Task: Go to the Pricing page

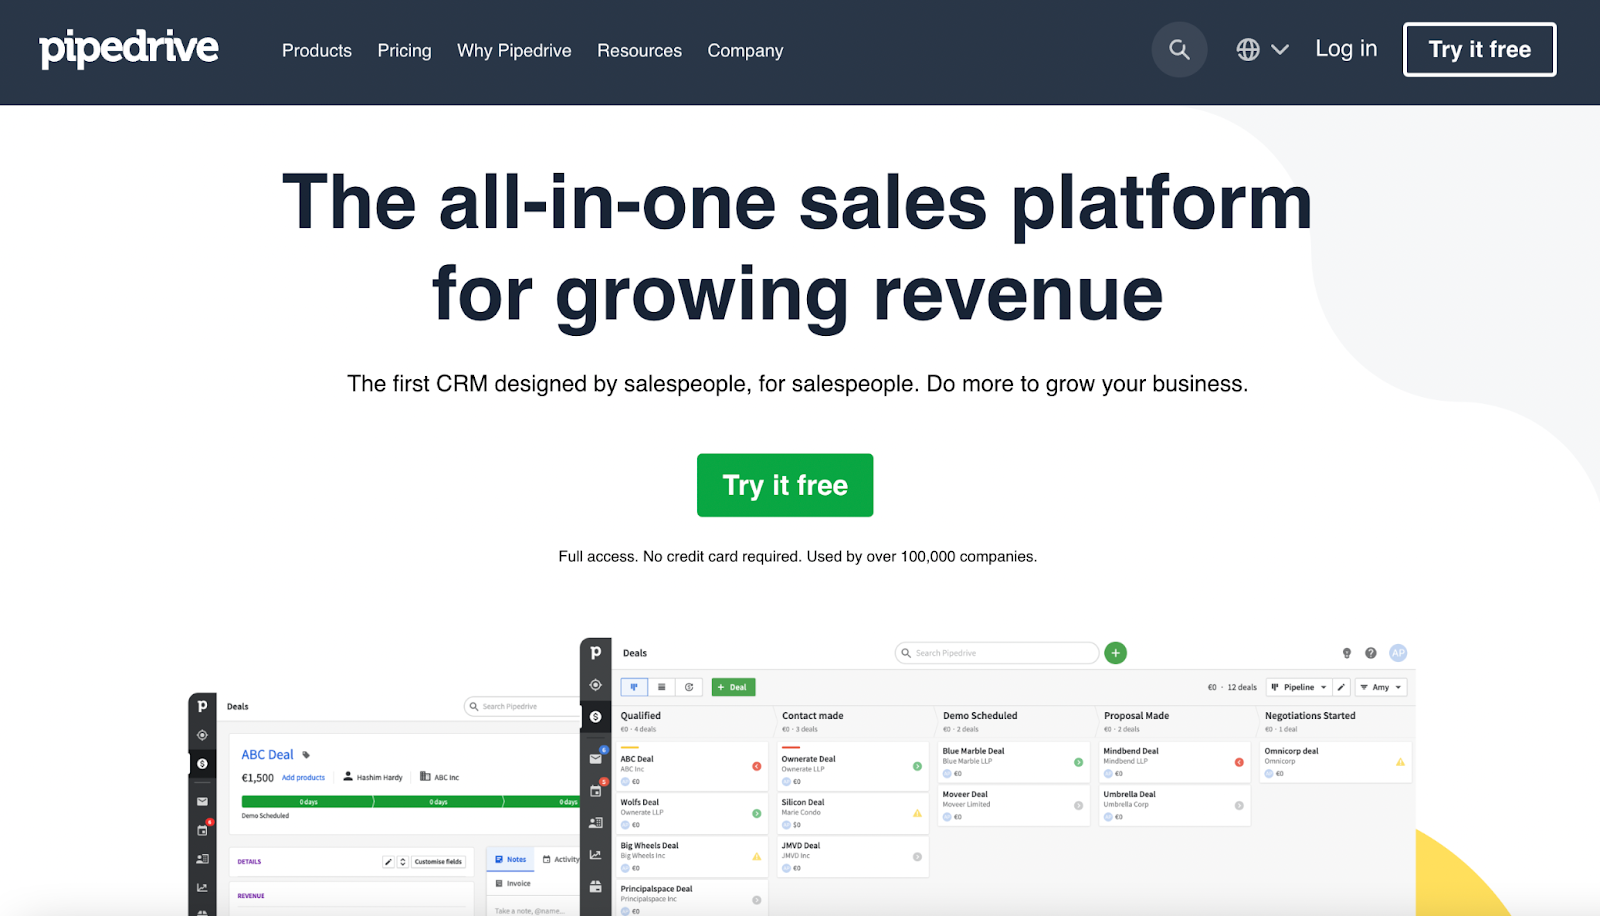Action: click(404, 50)
